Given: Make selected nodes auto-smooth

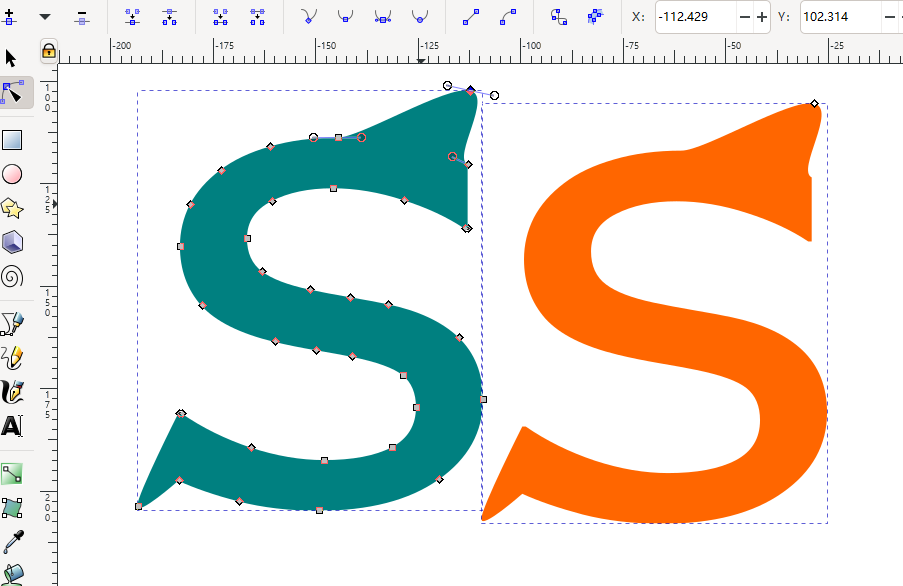Looking at the screenshot, I should click(x=420, y=17).
